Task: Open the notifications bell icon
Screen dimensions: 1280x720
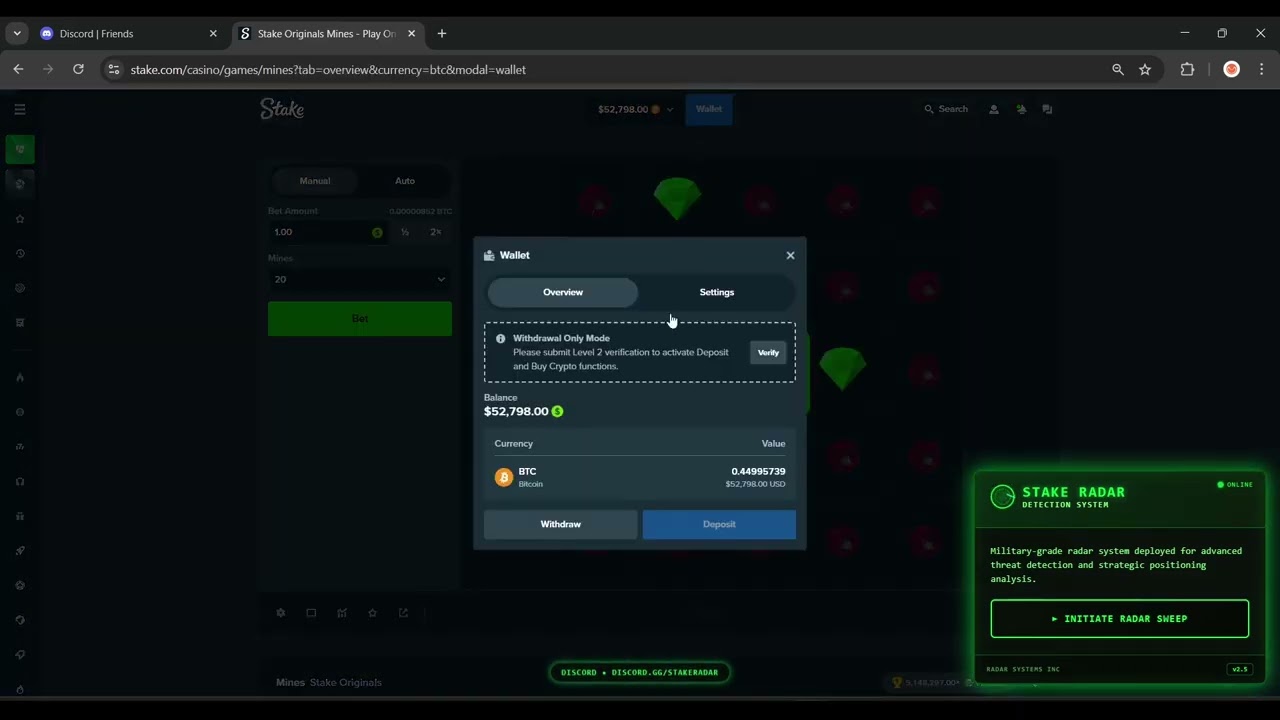Action: (1021, 109)
